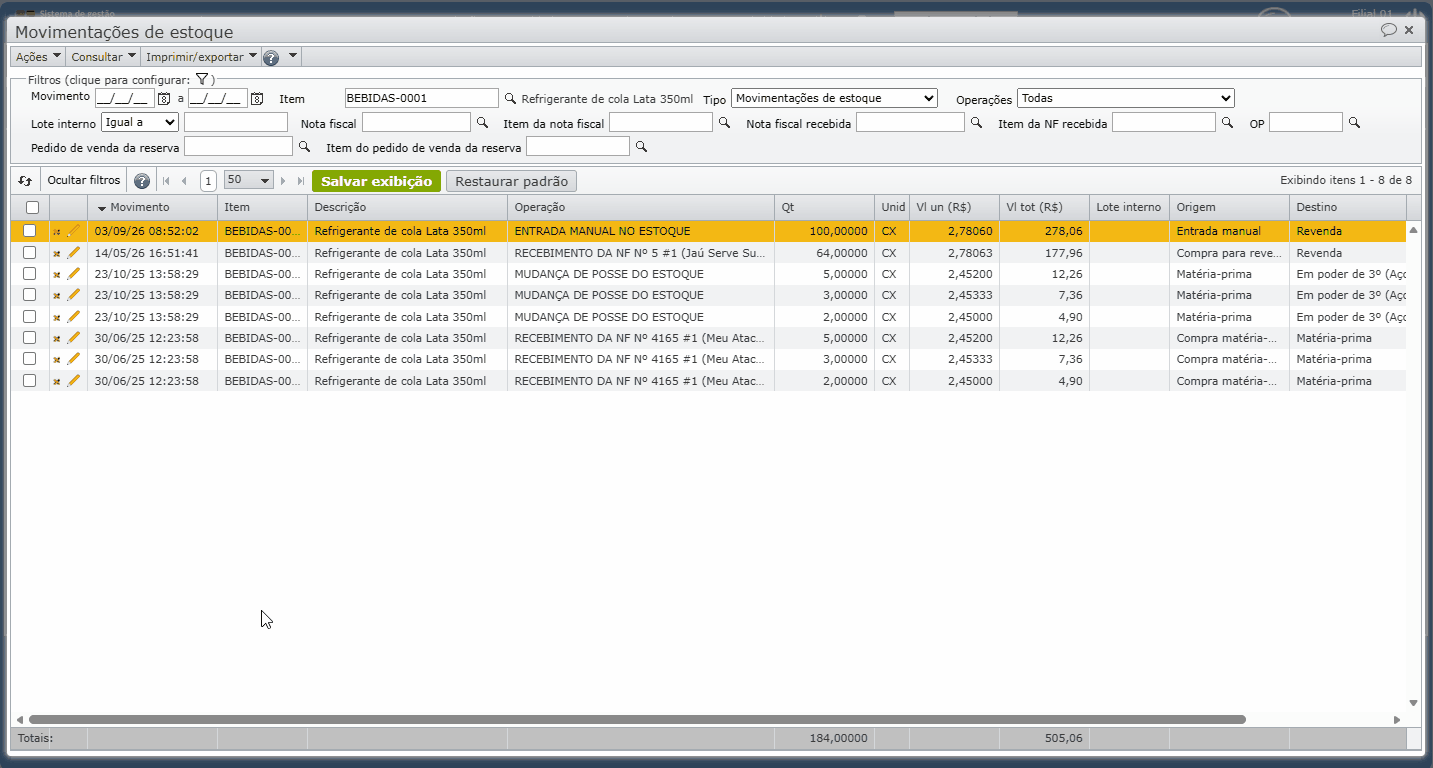This screenshot has width=1433, height=768.
Task: Click the search icon next to OP field
Action: click(x=1355, y=122)
